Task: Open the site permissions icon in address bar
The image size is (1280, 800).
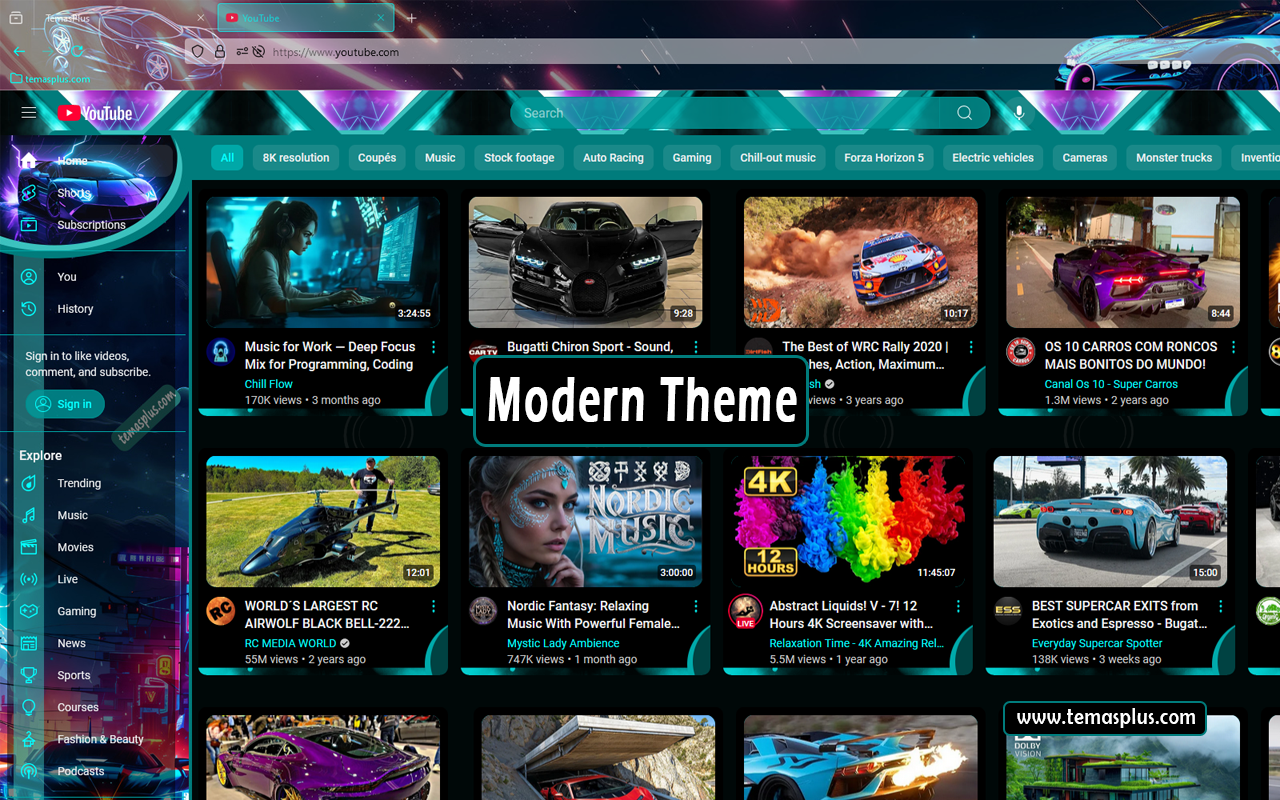Action: pyautogui.click(x=242, y=52)
